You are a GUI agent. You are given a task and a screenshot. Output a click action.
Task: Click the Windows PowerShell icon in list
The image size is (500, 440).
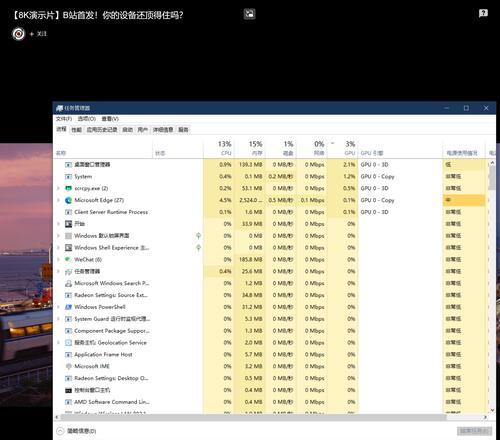(x=68, y=307)
